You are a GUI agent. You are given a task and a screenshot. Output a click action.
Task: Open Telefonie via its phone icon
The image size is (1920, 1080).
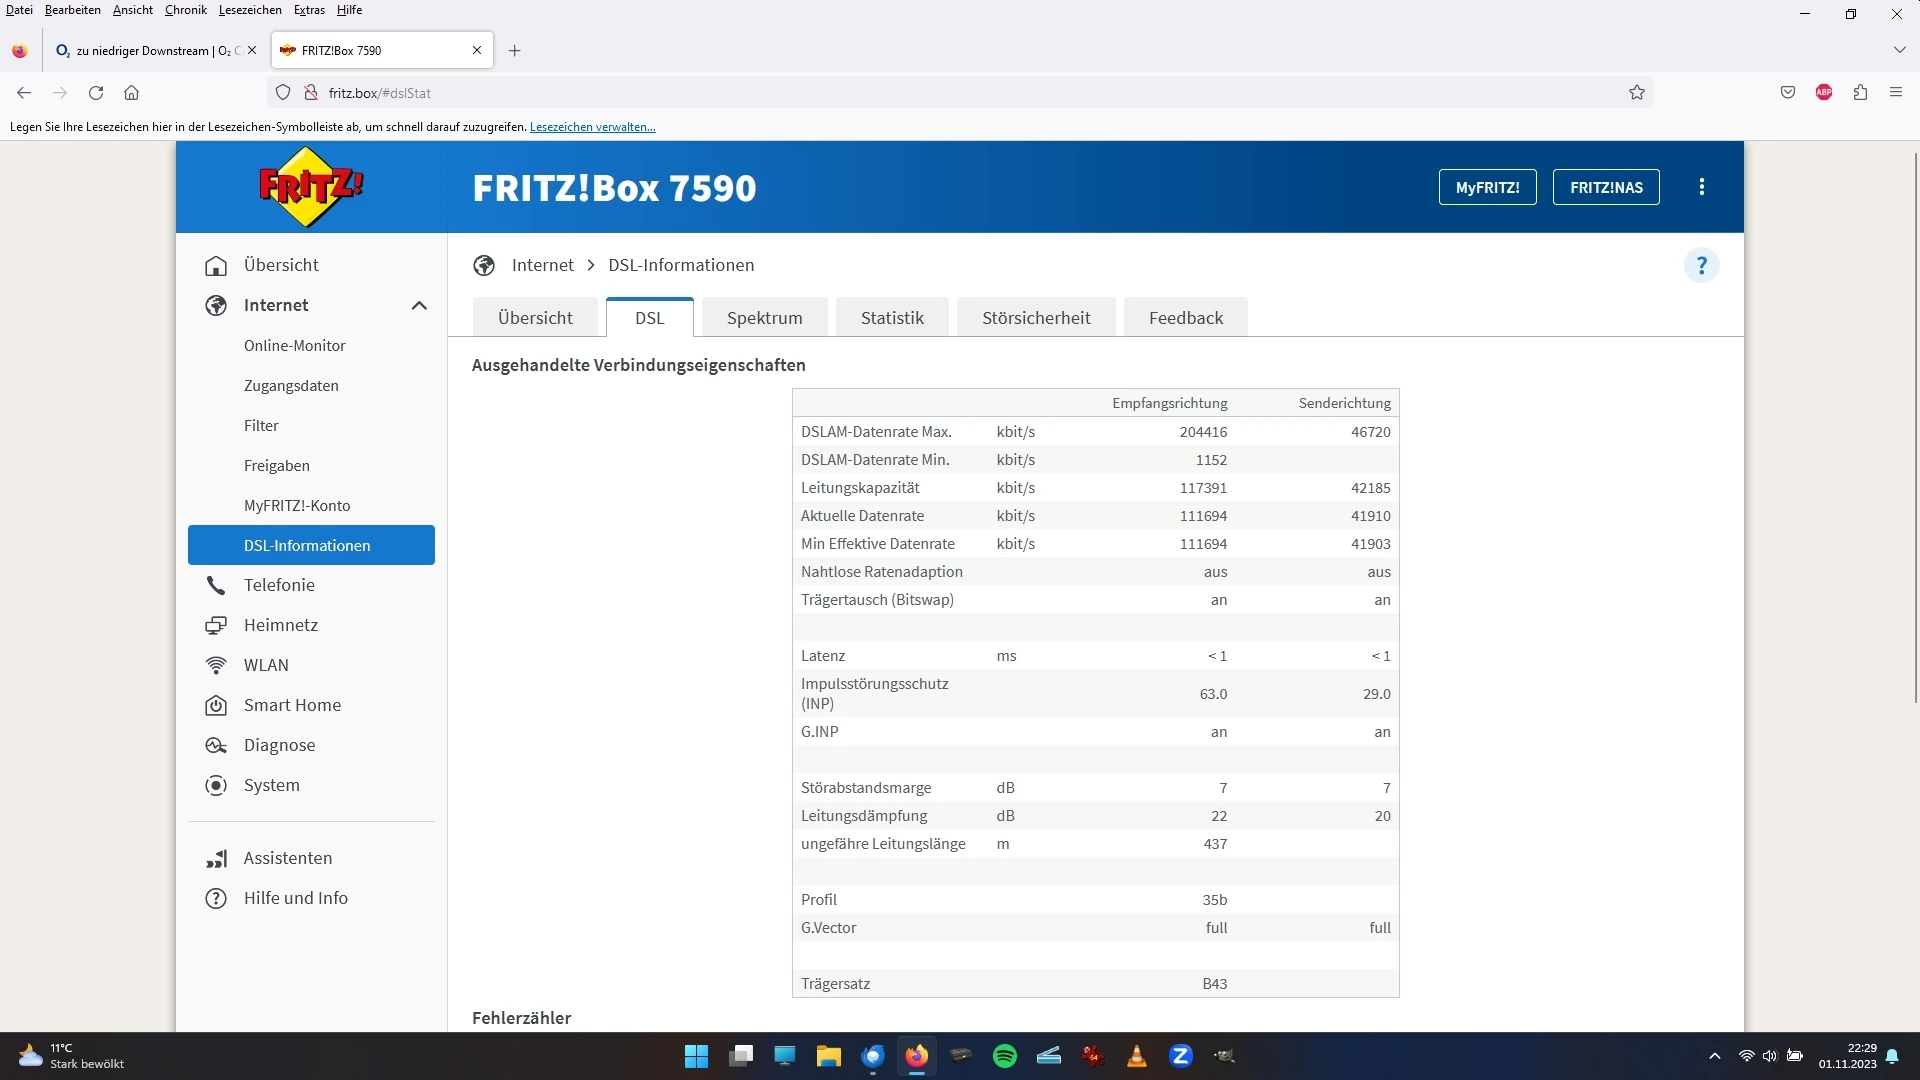[x=216, y=585]
